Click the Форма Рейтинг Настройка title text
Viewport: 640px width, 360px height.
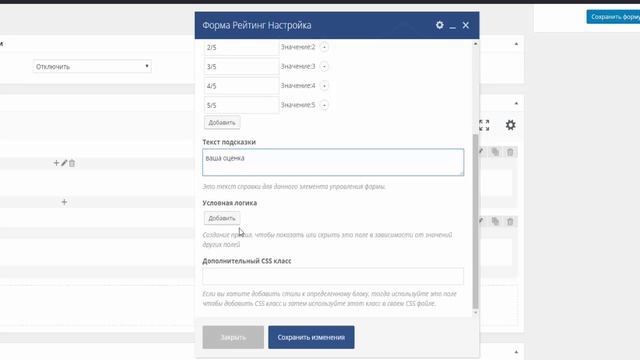257,25
